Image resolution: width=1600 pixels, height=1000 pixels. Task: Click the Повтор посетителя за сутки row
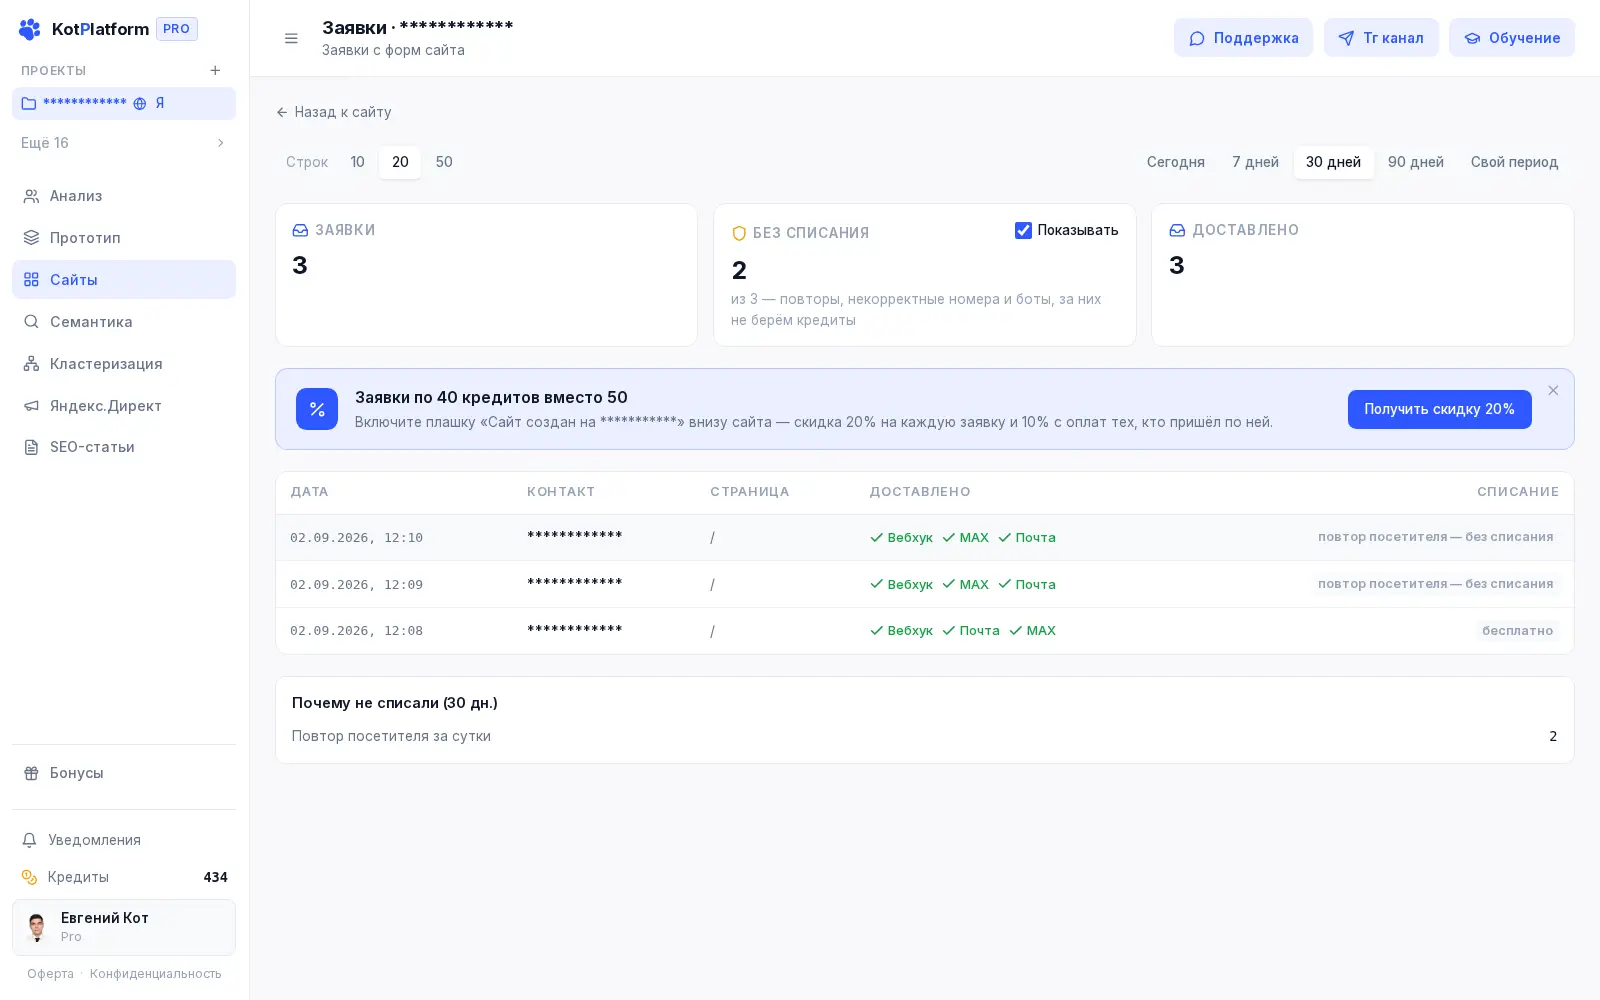(x=925, y=736)
